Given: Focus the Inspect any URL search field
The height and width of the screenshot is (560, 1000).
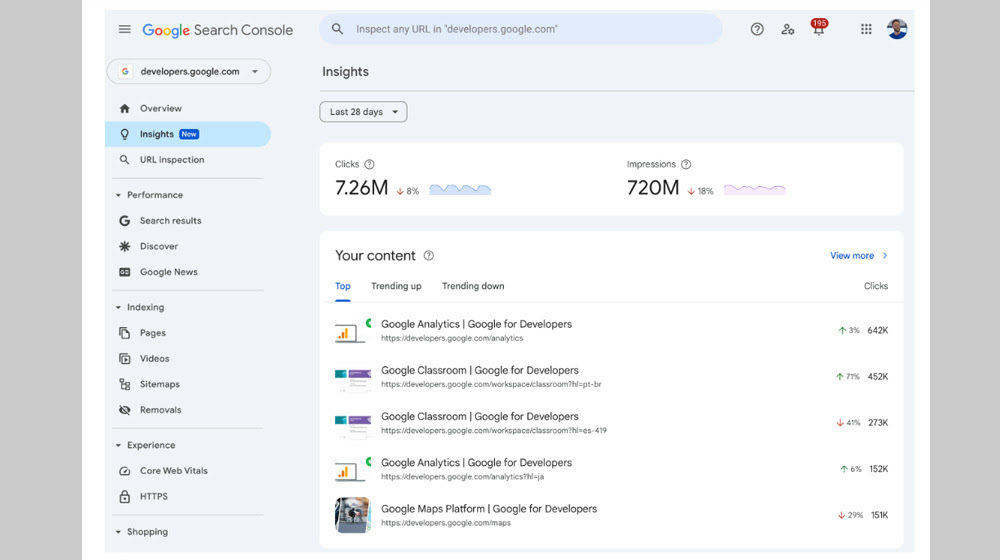Looking at the screenshot, I should 520,29.
